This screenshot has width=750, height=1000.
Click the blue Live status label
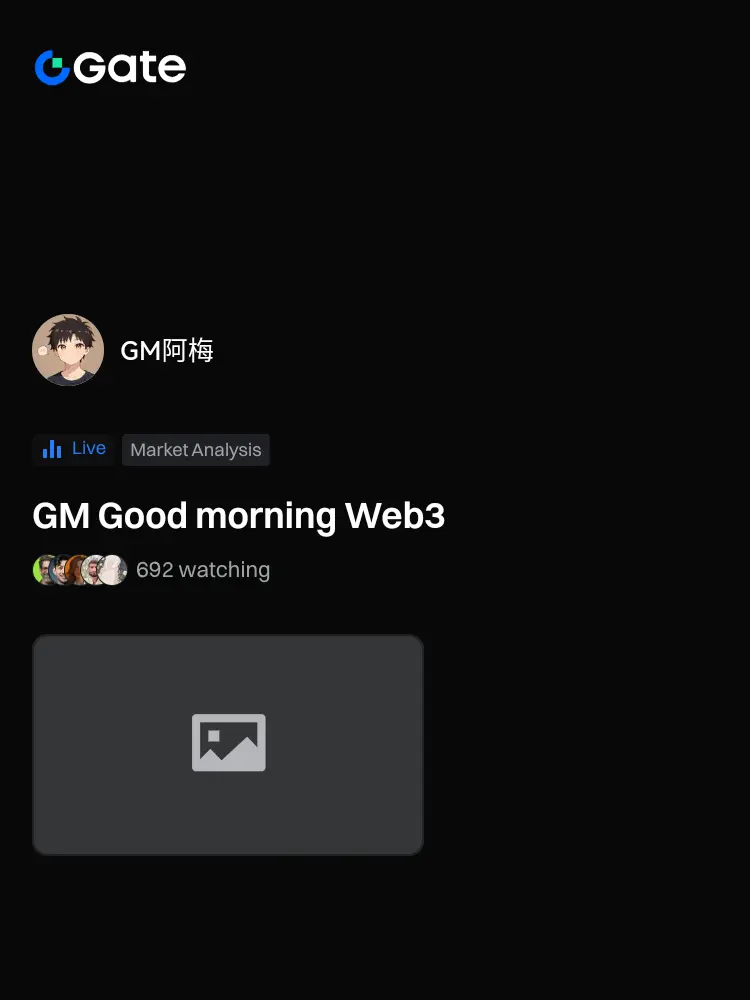coord(89,448)
